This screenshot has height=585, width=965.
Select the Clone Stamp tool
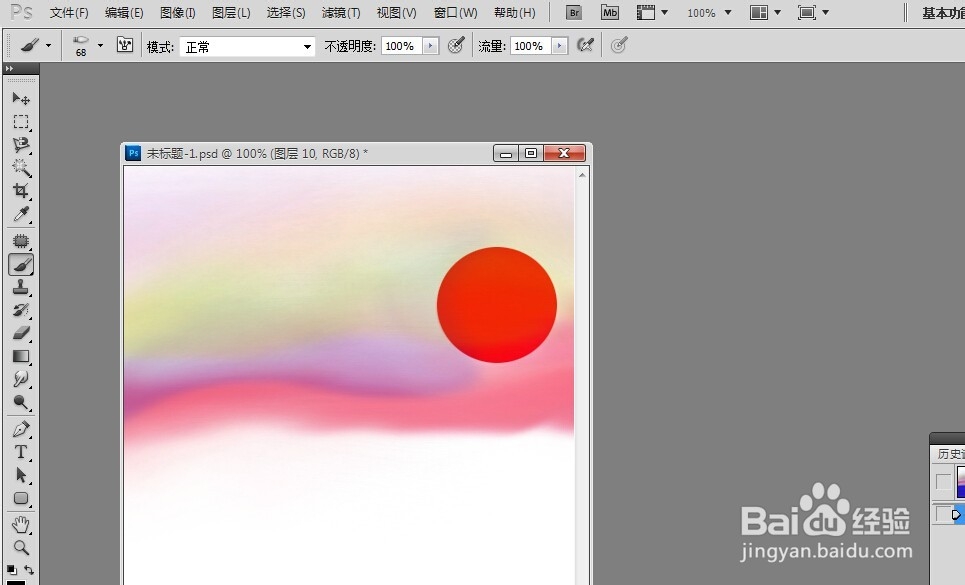[x=21, y=287]
